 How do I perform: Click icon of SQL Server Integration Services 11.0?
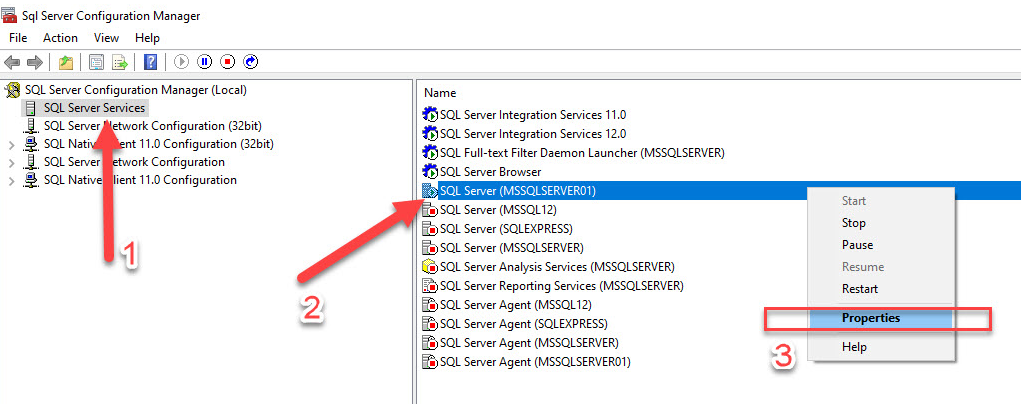click(x=430, y=115)
